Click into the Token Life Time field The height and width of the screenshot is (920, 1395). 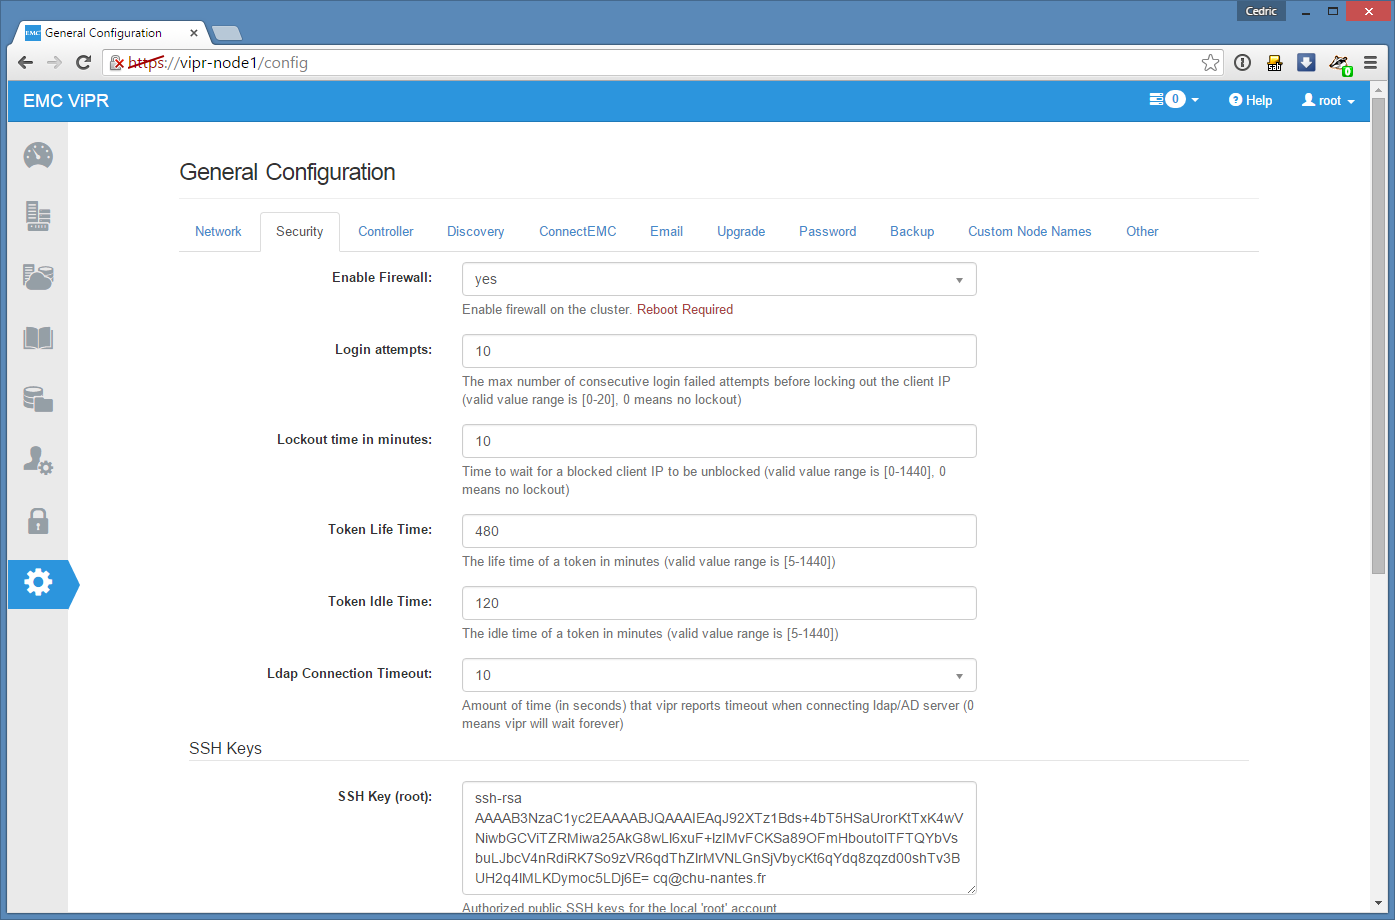coord(719,531)
